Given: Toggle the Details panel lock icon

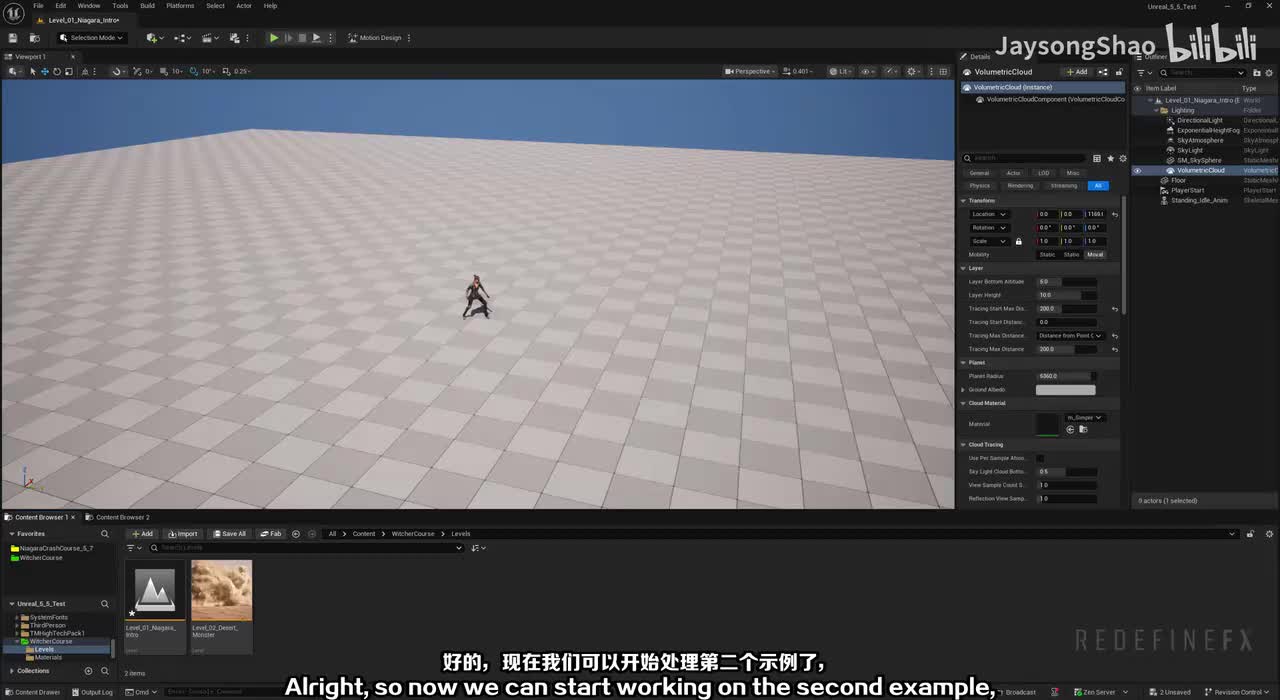Looking at the screenshot, I should (1119, 72).
